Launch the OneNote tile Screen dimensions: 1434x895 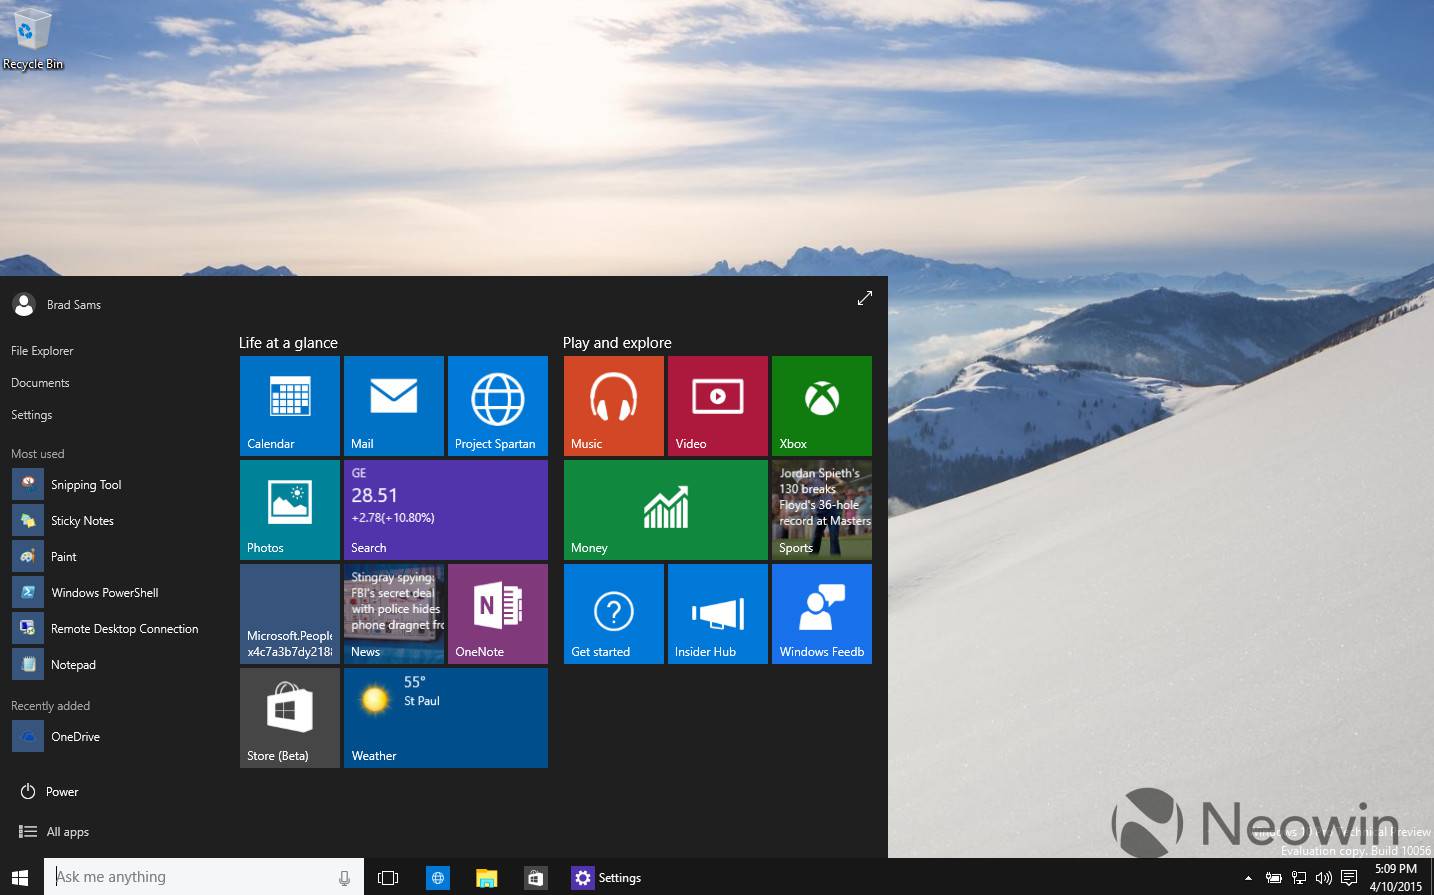(498, 614)
